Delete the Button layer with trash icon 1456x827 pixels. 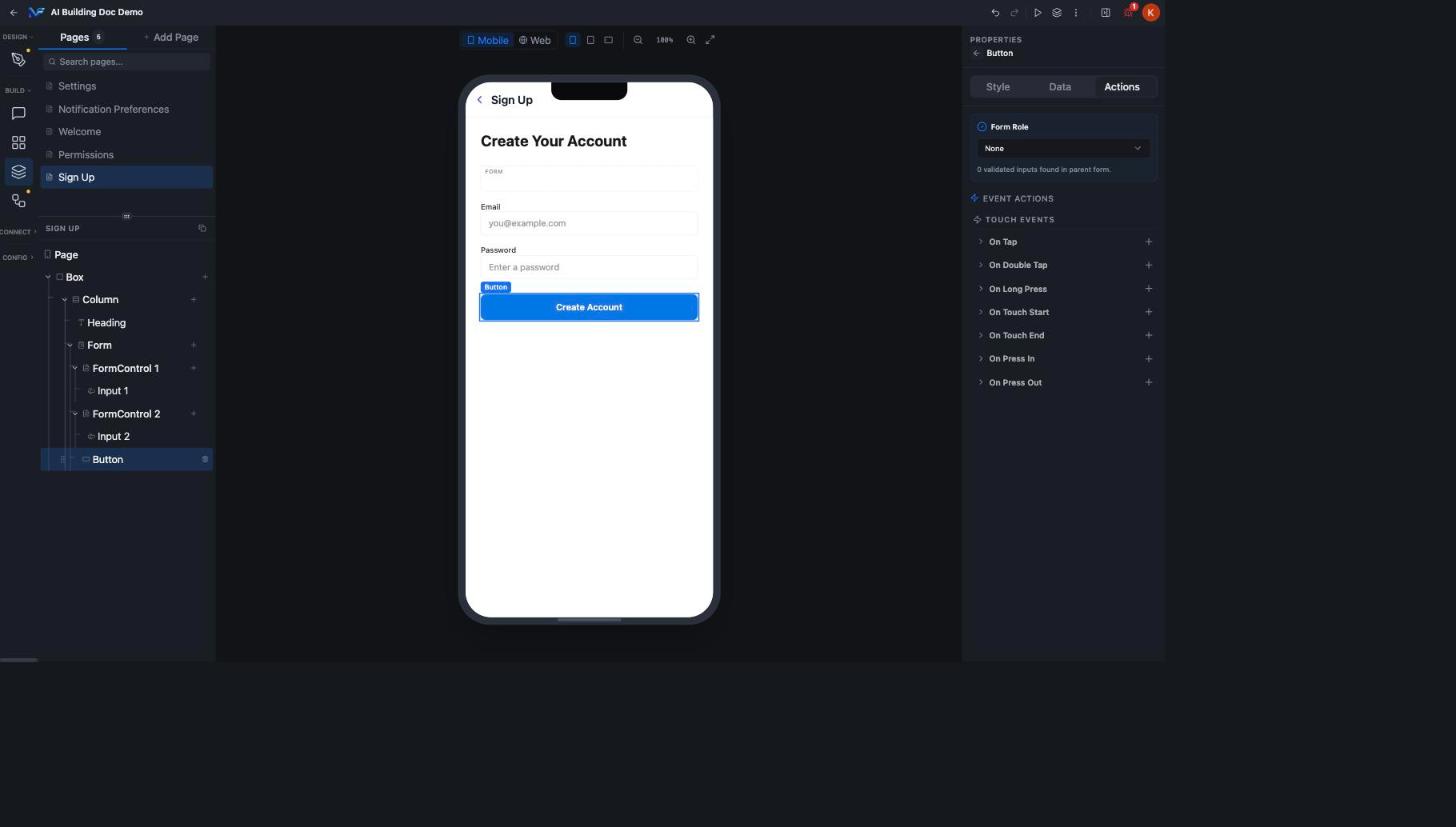click(205, 460)
